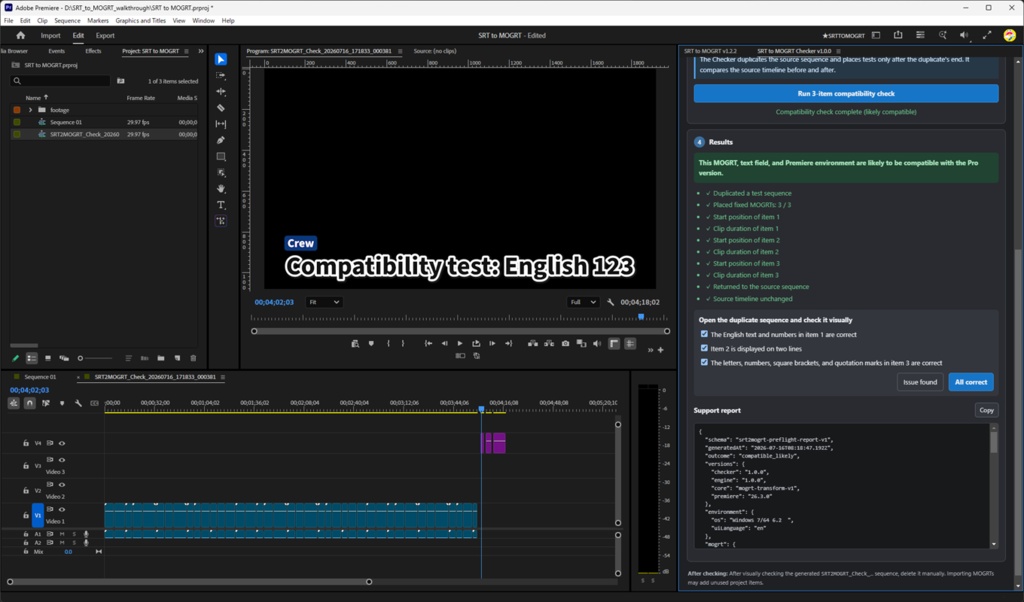The image size is (1024, 602).
Task: Toggle Video 1 track visibility eye
Action: tap(62, 509)
